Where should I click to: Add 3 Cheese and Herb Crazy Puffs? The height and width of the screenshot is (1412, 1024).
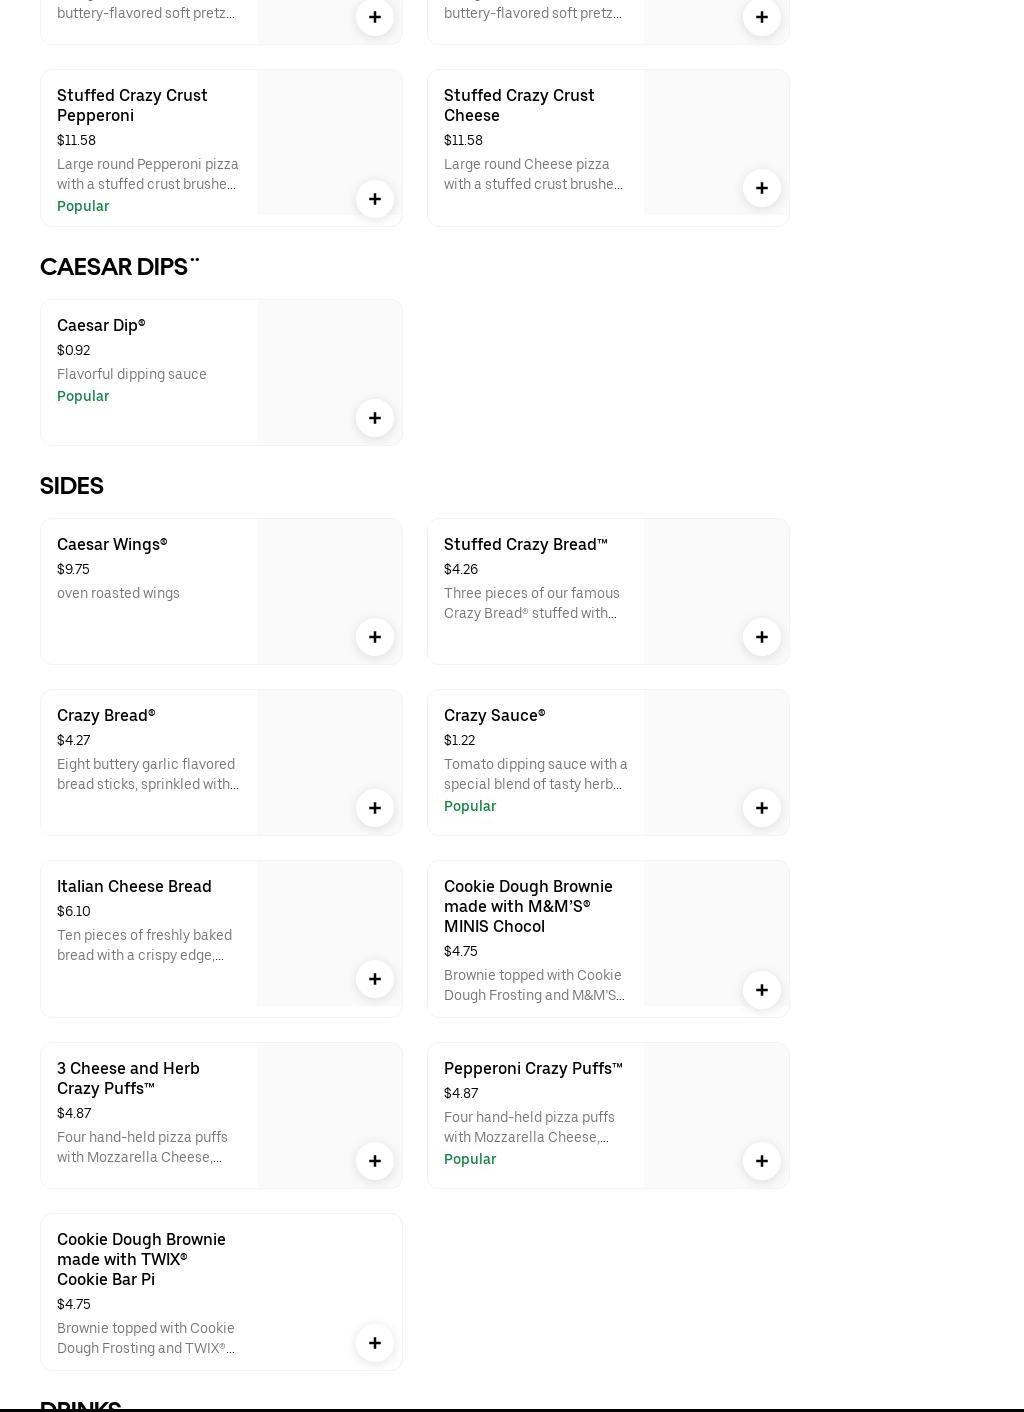[375, 1161]
